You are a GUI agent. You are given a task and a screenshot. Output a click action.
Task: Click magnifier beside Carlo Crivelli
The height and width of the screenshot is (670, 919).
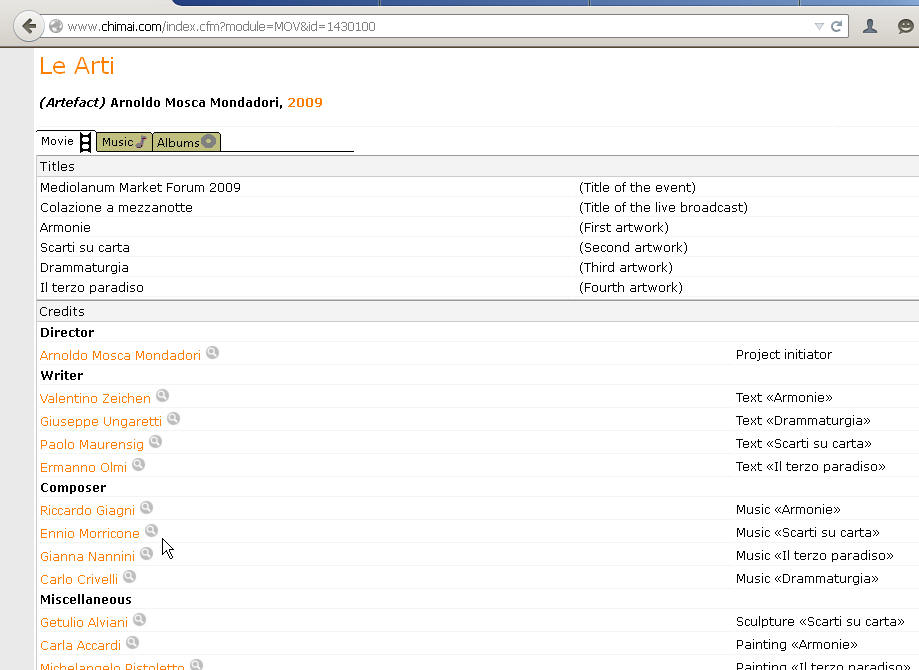click(130, 577)
